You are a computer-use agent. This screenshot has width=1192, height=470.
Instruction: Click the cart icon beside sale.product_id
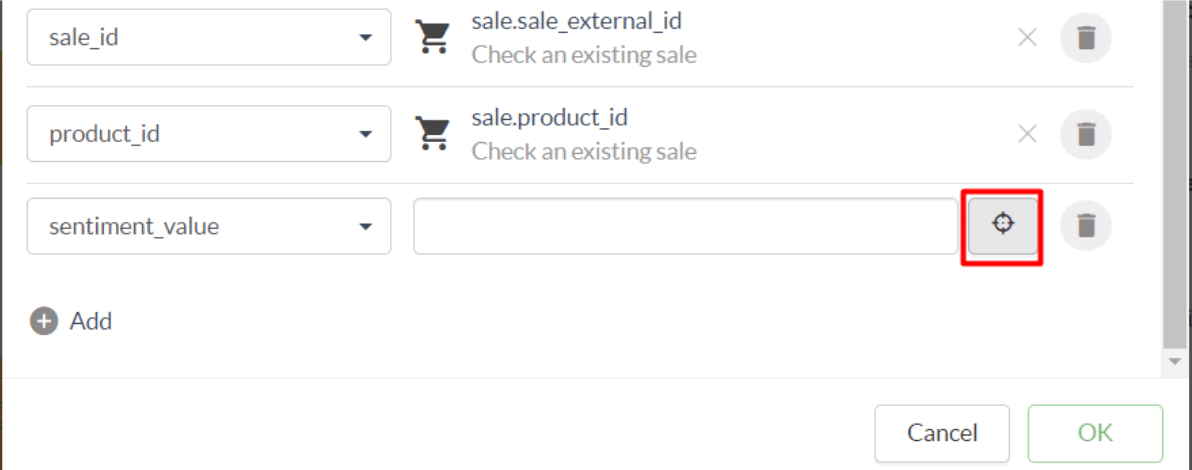[432, 133]
